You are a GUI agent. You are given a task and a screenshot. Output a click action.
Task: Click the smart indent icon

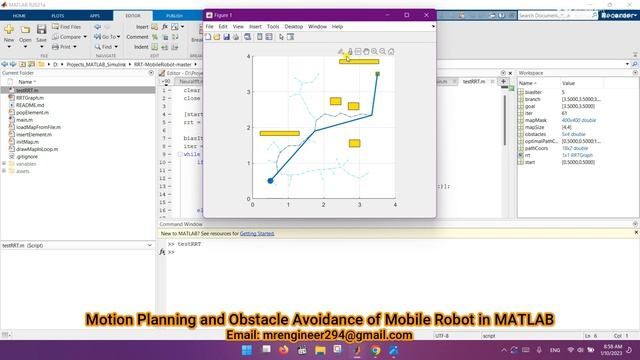155,47
